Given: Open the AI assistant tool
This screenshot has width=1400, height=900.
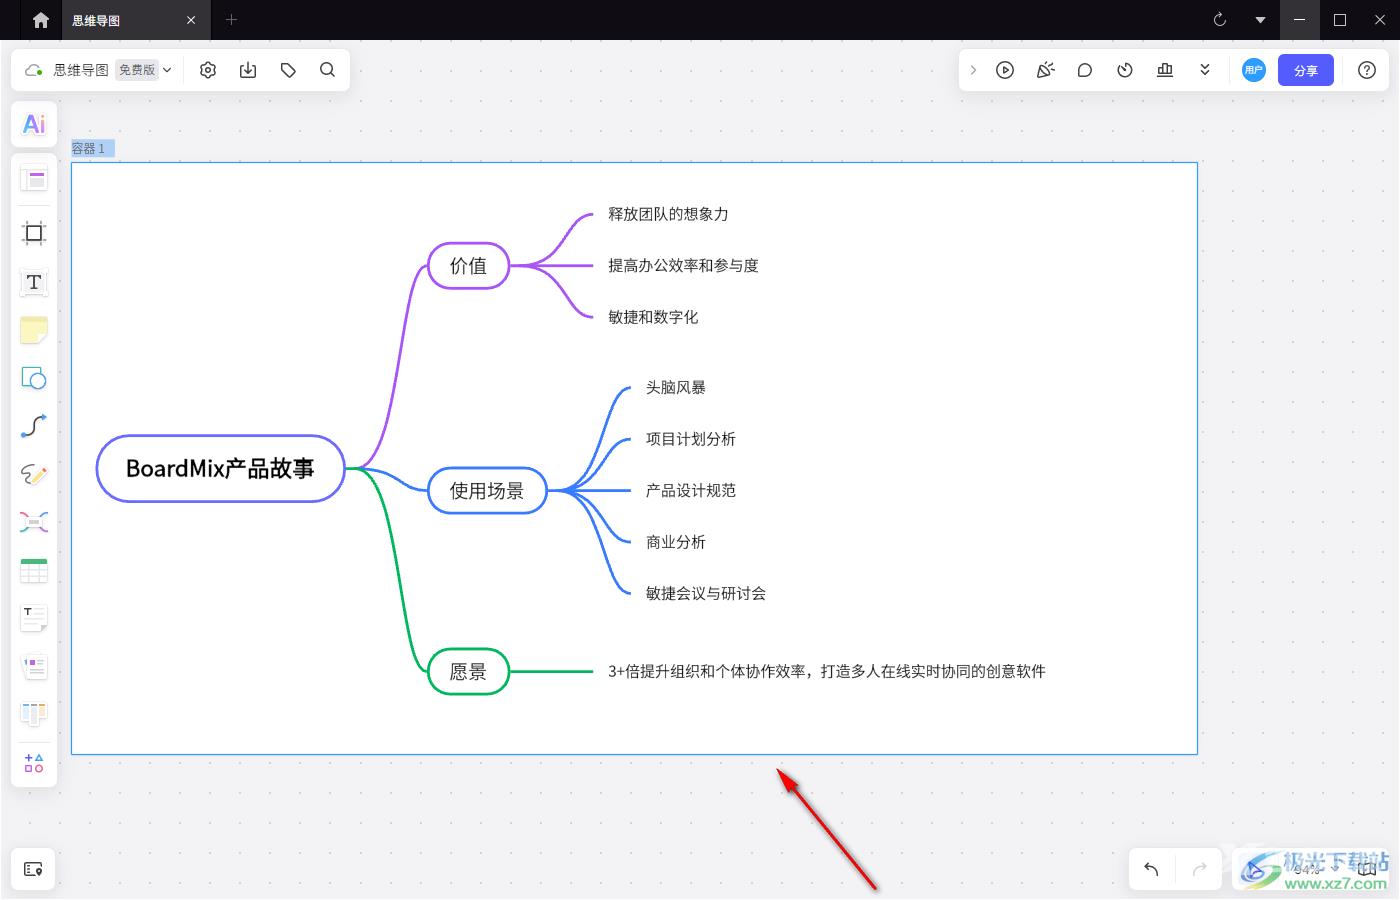Looking at the screenshot, I should tap(34, 124).
